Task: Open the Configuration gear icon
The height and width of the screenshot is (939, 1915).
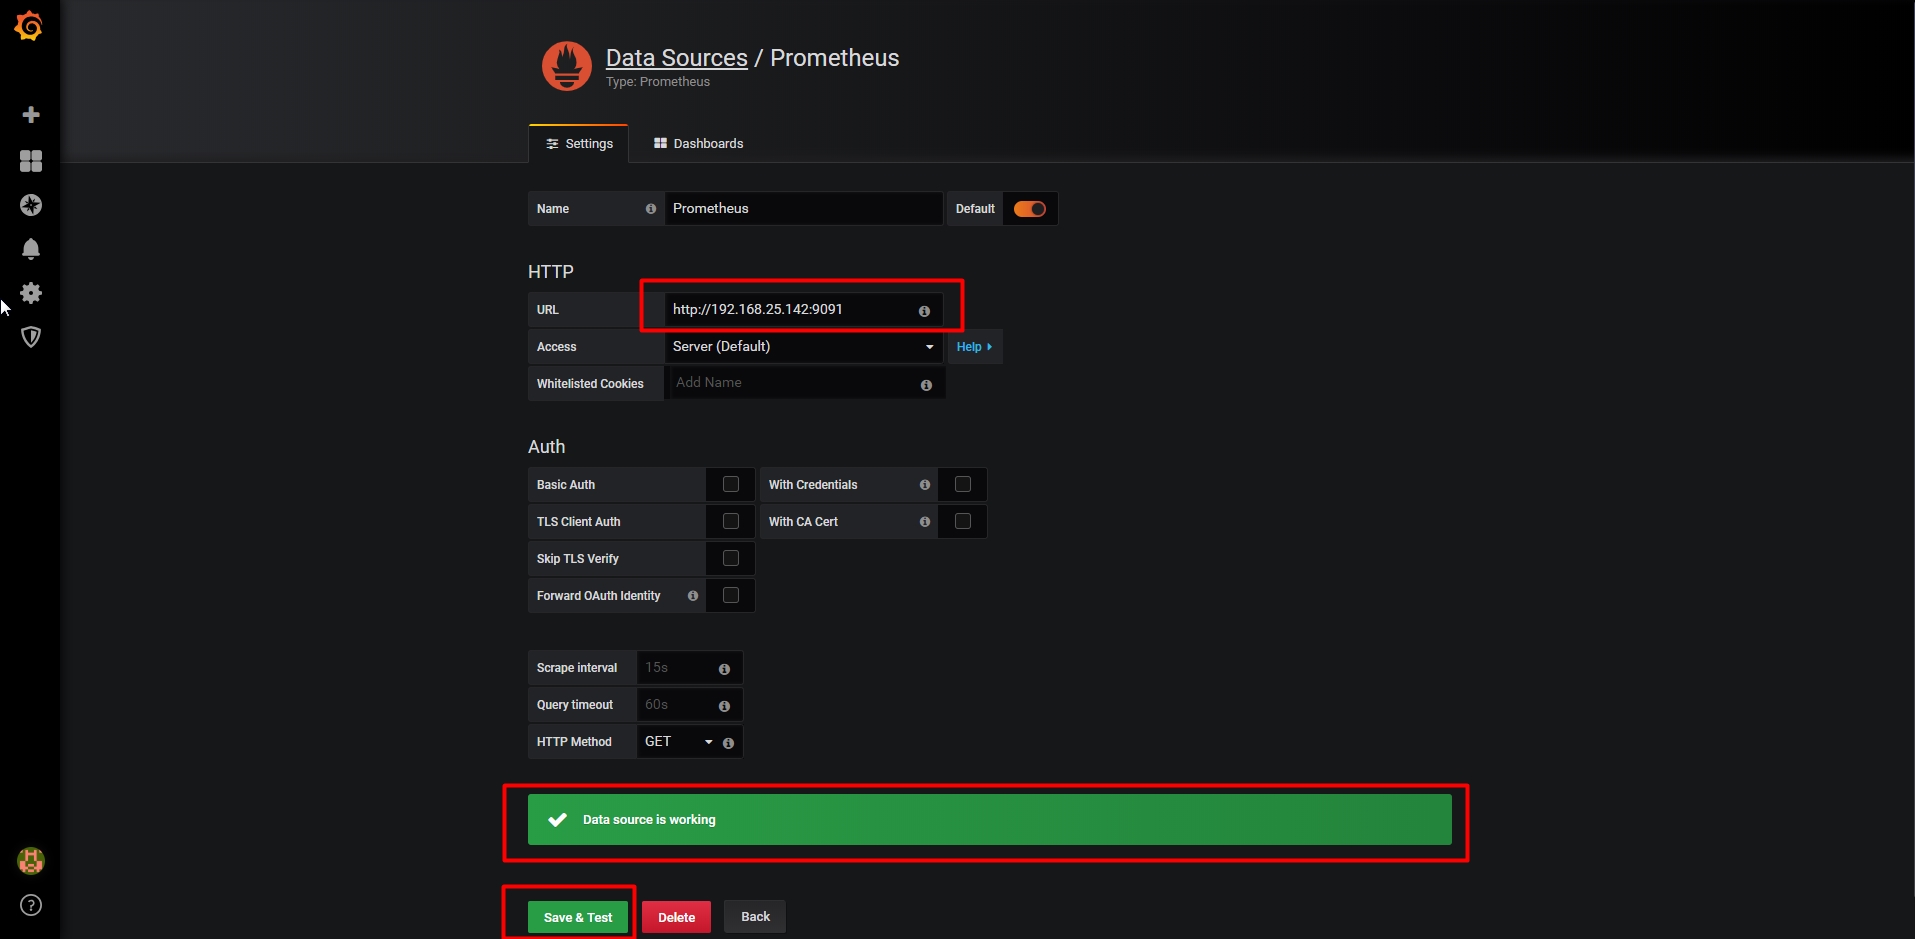Action: (31, 293)
